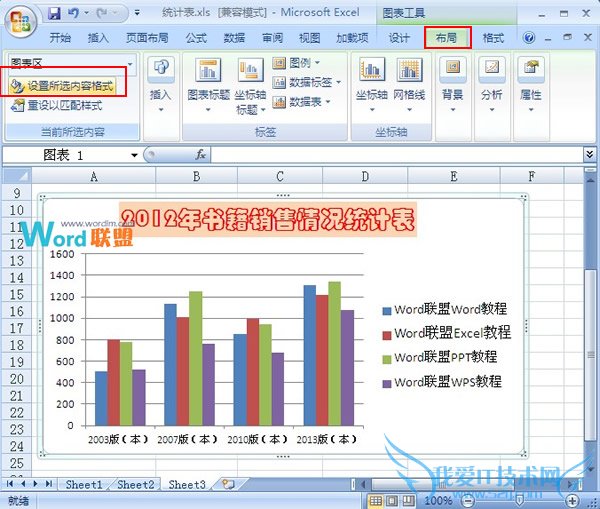Expand the 图表区 chart element dropdown
The image size is (600, 509).
pyautogui.click(x=130, y=64)
